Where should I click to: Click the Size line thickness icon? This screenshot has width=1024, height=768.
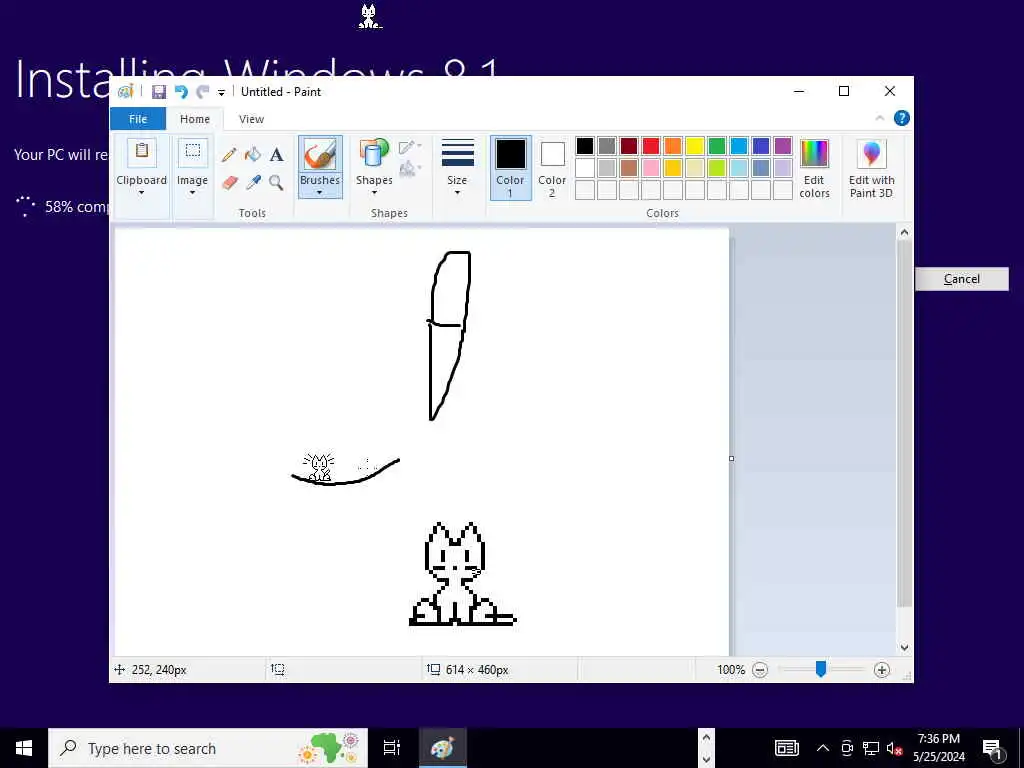click(457, 153)
